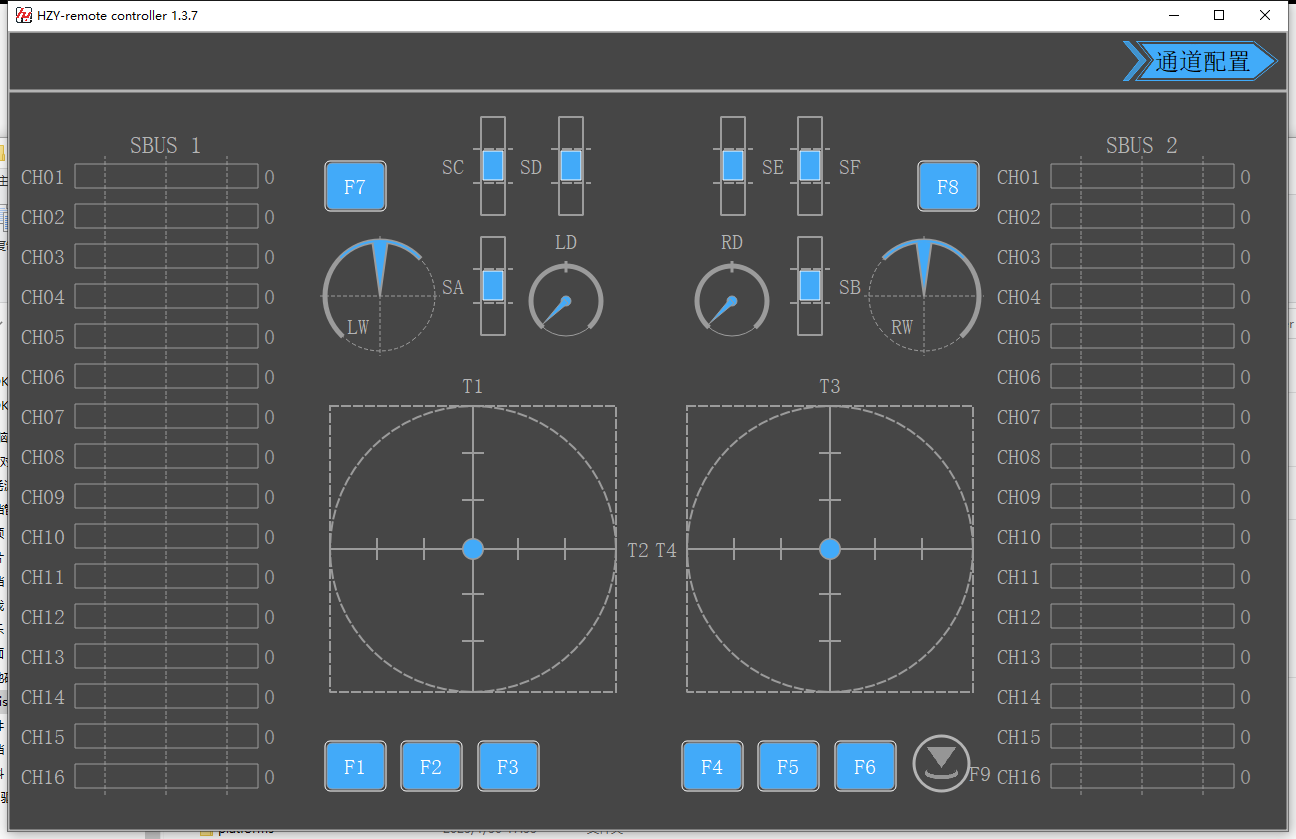
Task: Flip the SE switch
Action: (733, 166)
